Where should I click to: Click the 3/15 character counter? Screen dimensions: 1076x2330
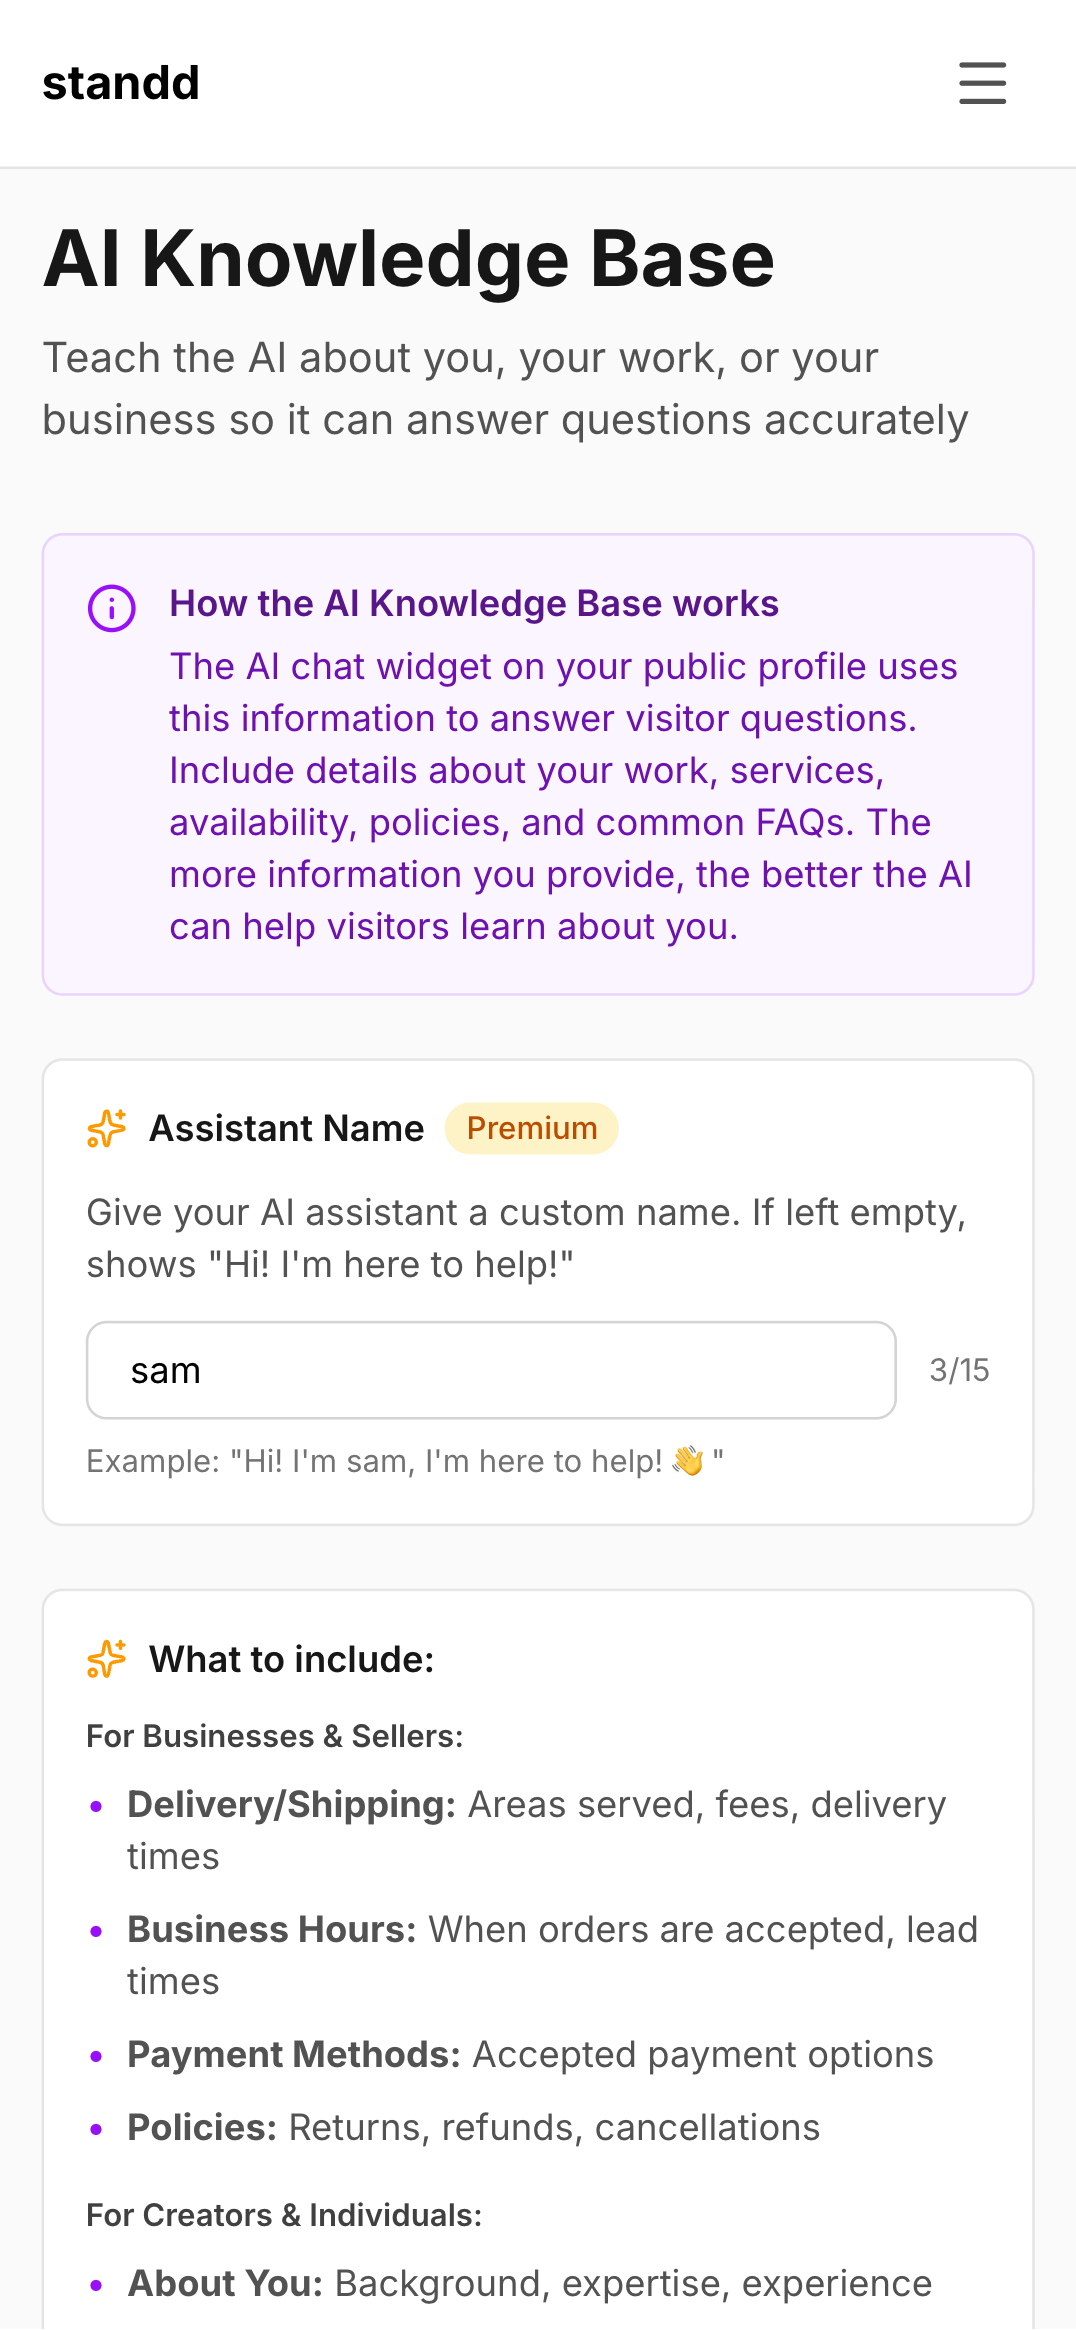coord(958,1369)
